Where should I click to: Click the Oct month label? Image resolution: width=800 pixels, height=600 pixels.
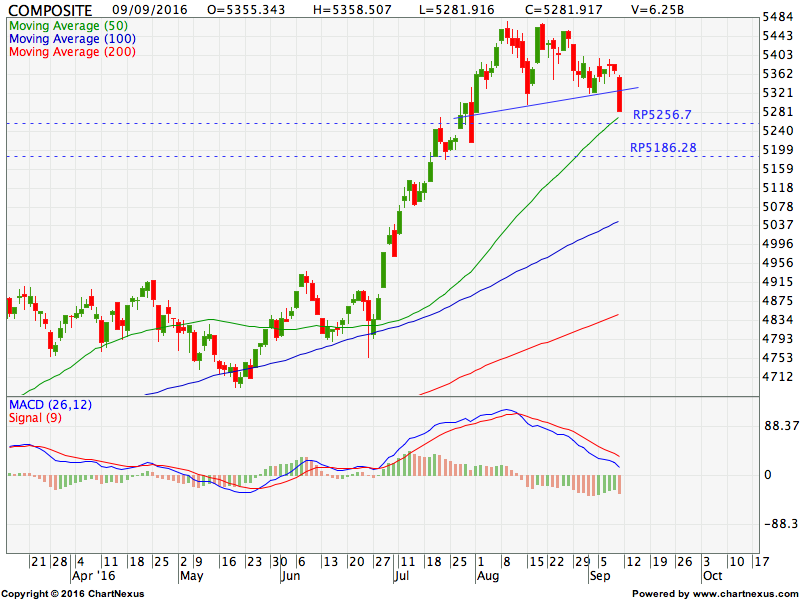pyautogui.click(x=712, y=576)
